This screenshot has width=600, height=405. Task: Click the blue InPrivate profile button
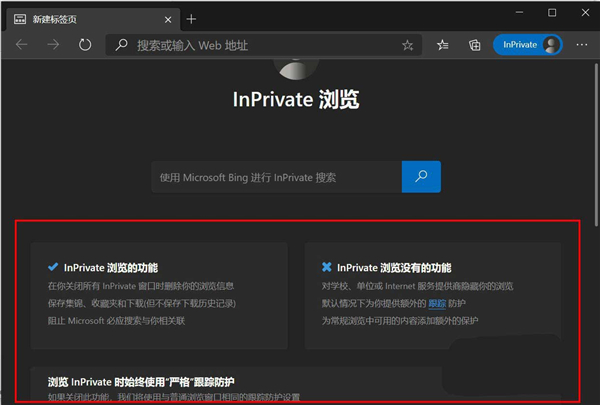click(527, 45)
